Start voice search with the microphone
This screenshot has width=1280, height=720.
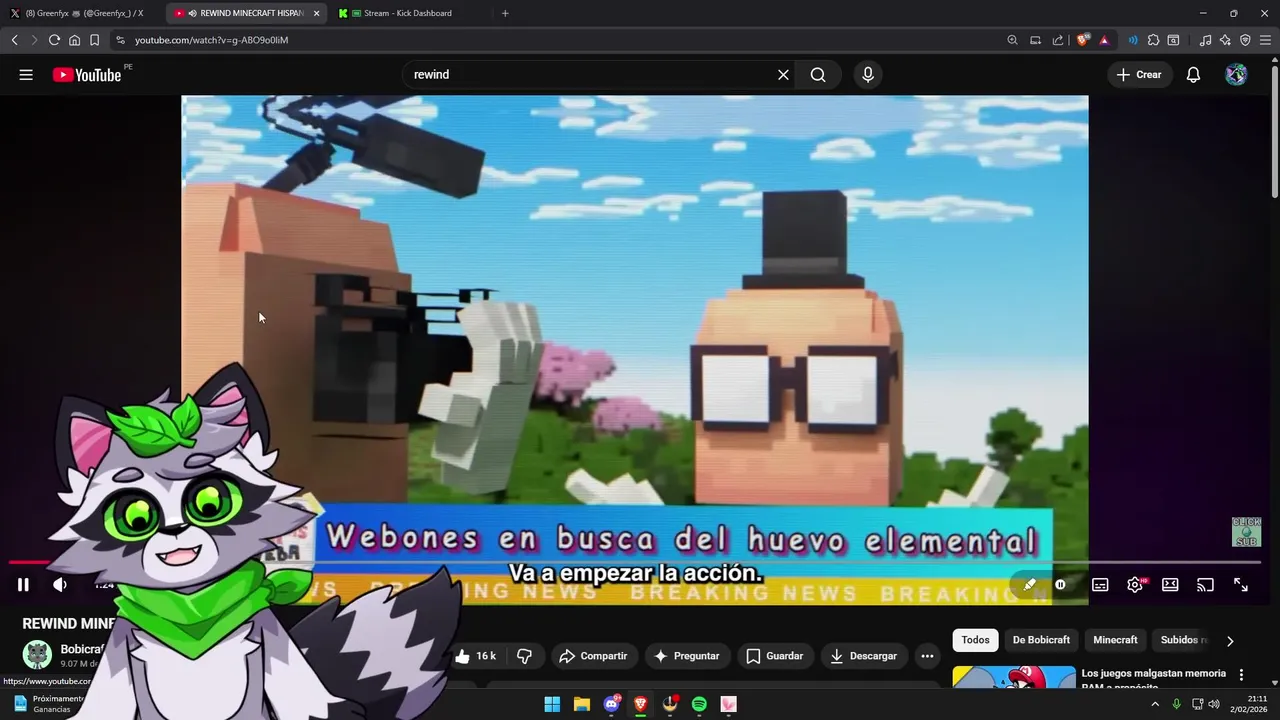[868, 75]
